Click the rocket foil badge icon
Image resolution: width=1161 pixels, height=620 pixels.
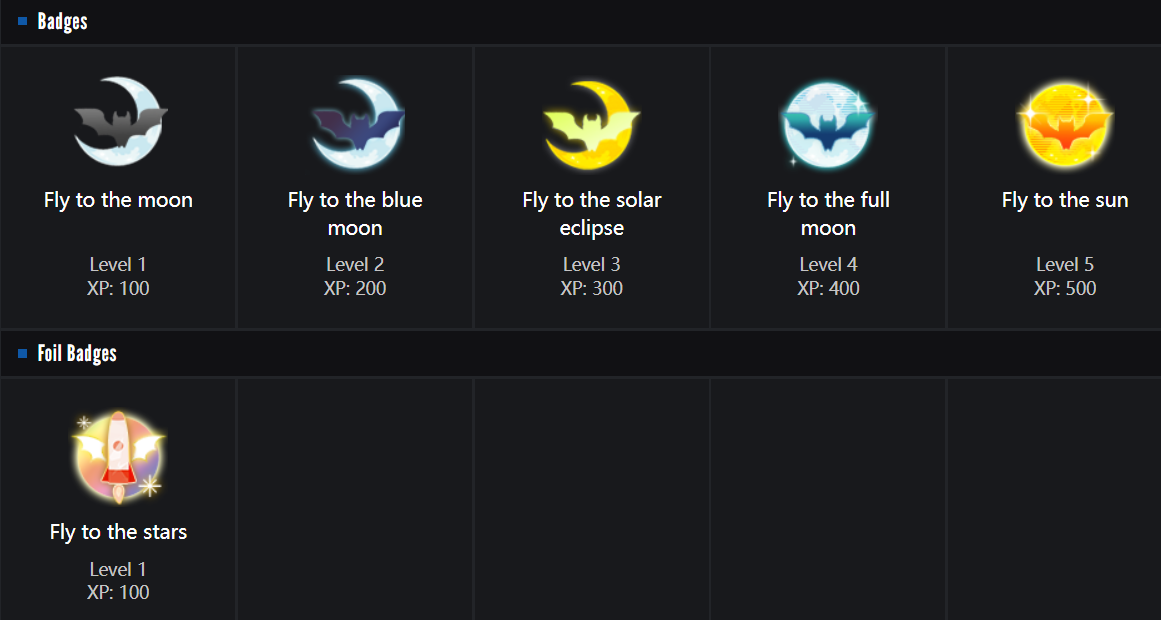(119, 455)
